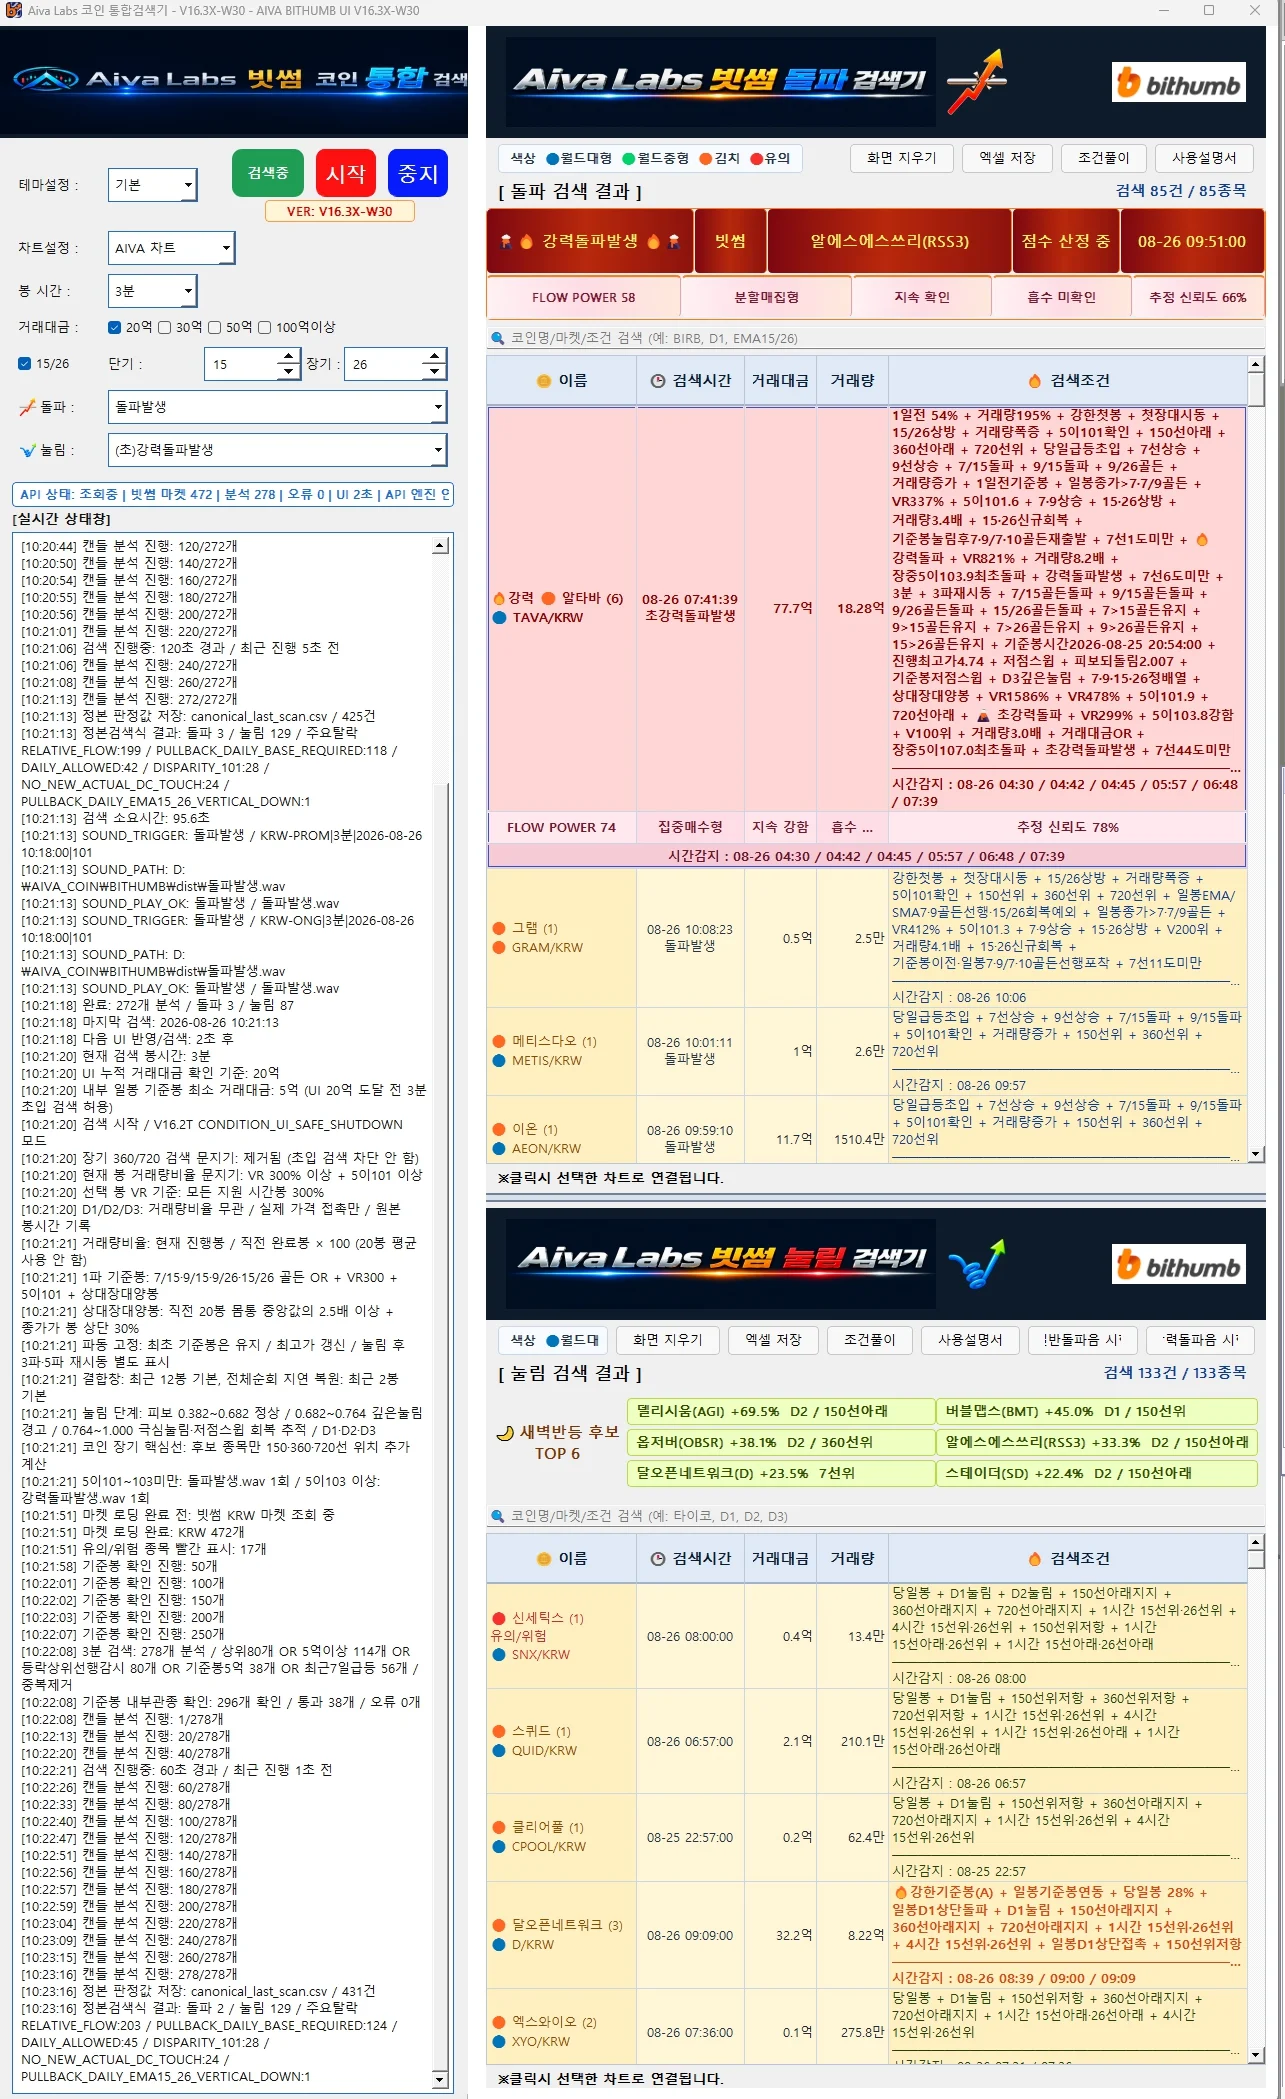This screenshot has height=2099, width=1285.
Task: Click the 옵저버(OBSR) +38.1% candidate card
Action: coord(780,1442)
